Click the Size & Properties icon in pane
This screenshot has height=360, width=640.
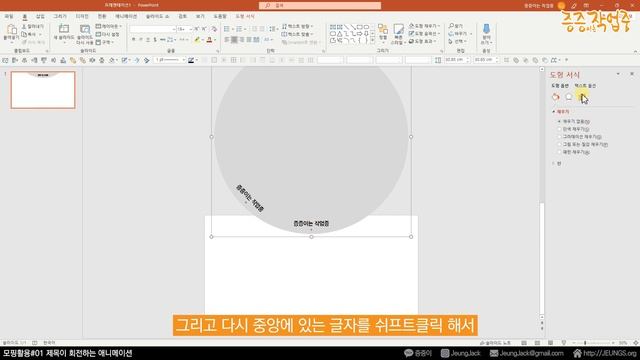pyautogui.click(x=582, y=97)
